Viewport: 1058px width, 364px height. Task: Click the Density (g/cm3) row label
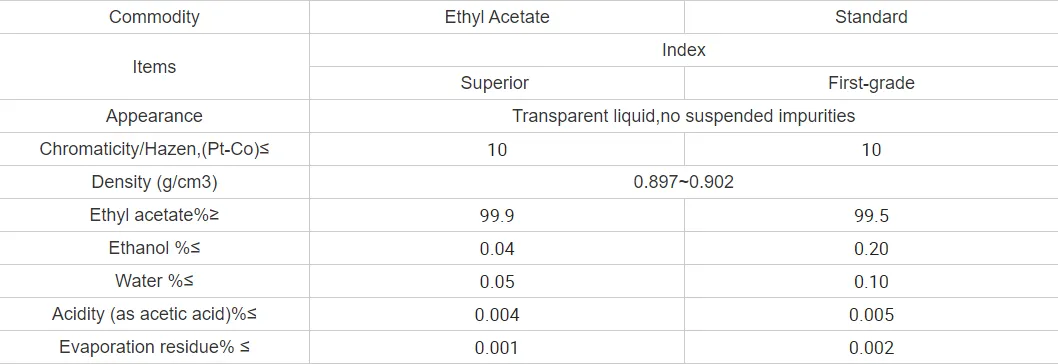[155, 182]
